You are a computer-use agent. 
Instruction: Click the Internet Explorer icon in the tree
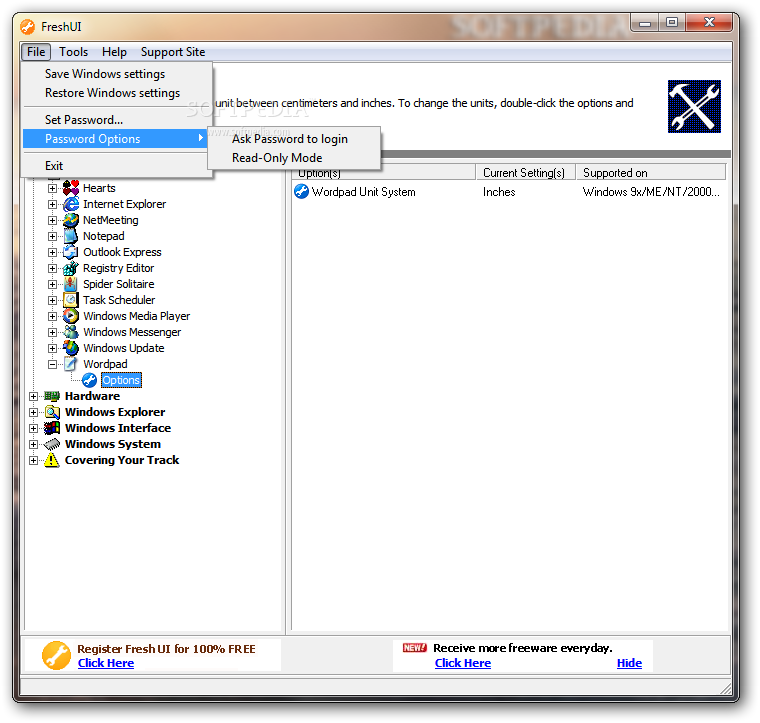(x=71, y=204)
